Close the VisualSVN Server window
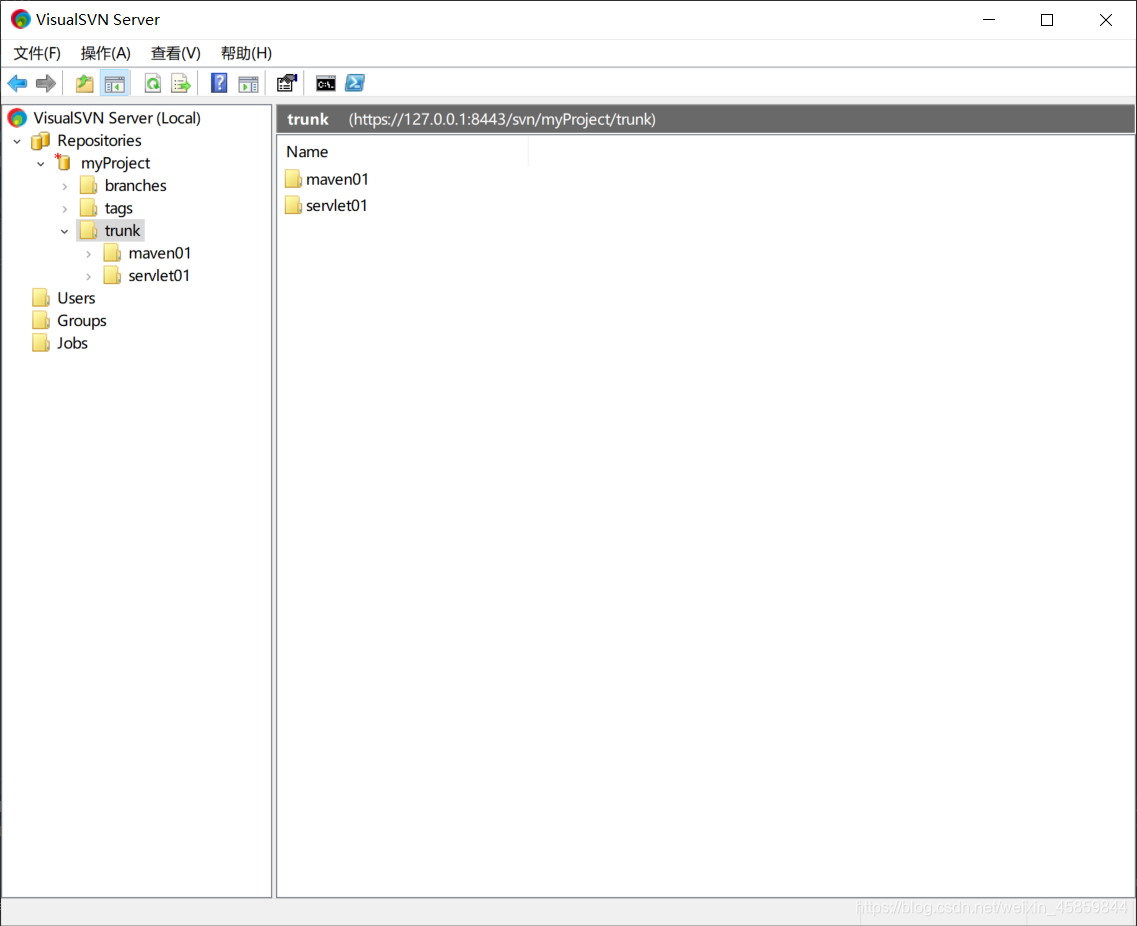The width and height of the screenshot is (1137, 926). [x=1106, y=20]
